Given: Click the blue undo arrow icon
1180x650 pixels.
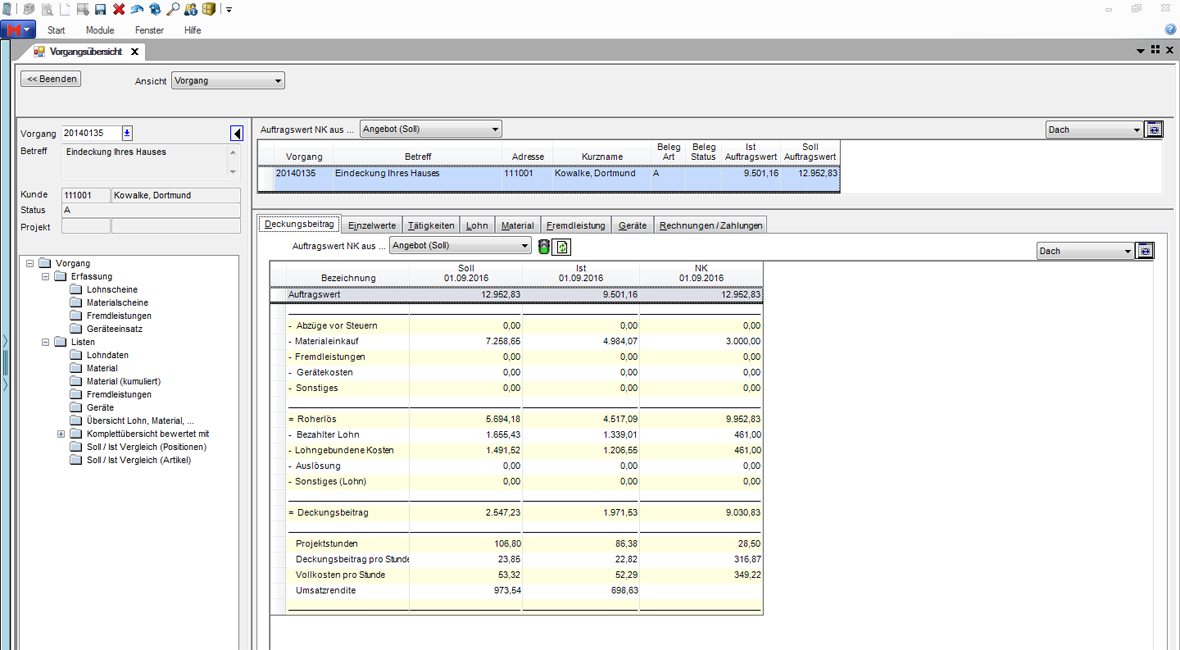Looking at the screenshot, I should tap(137, 9).
